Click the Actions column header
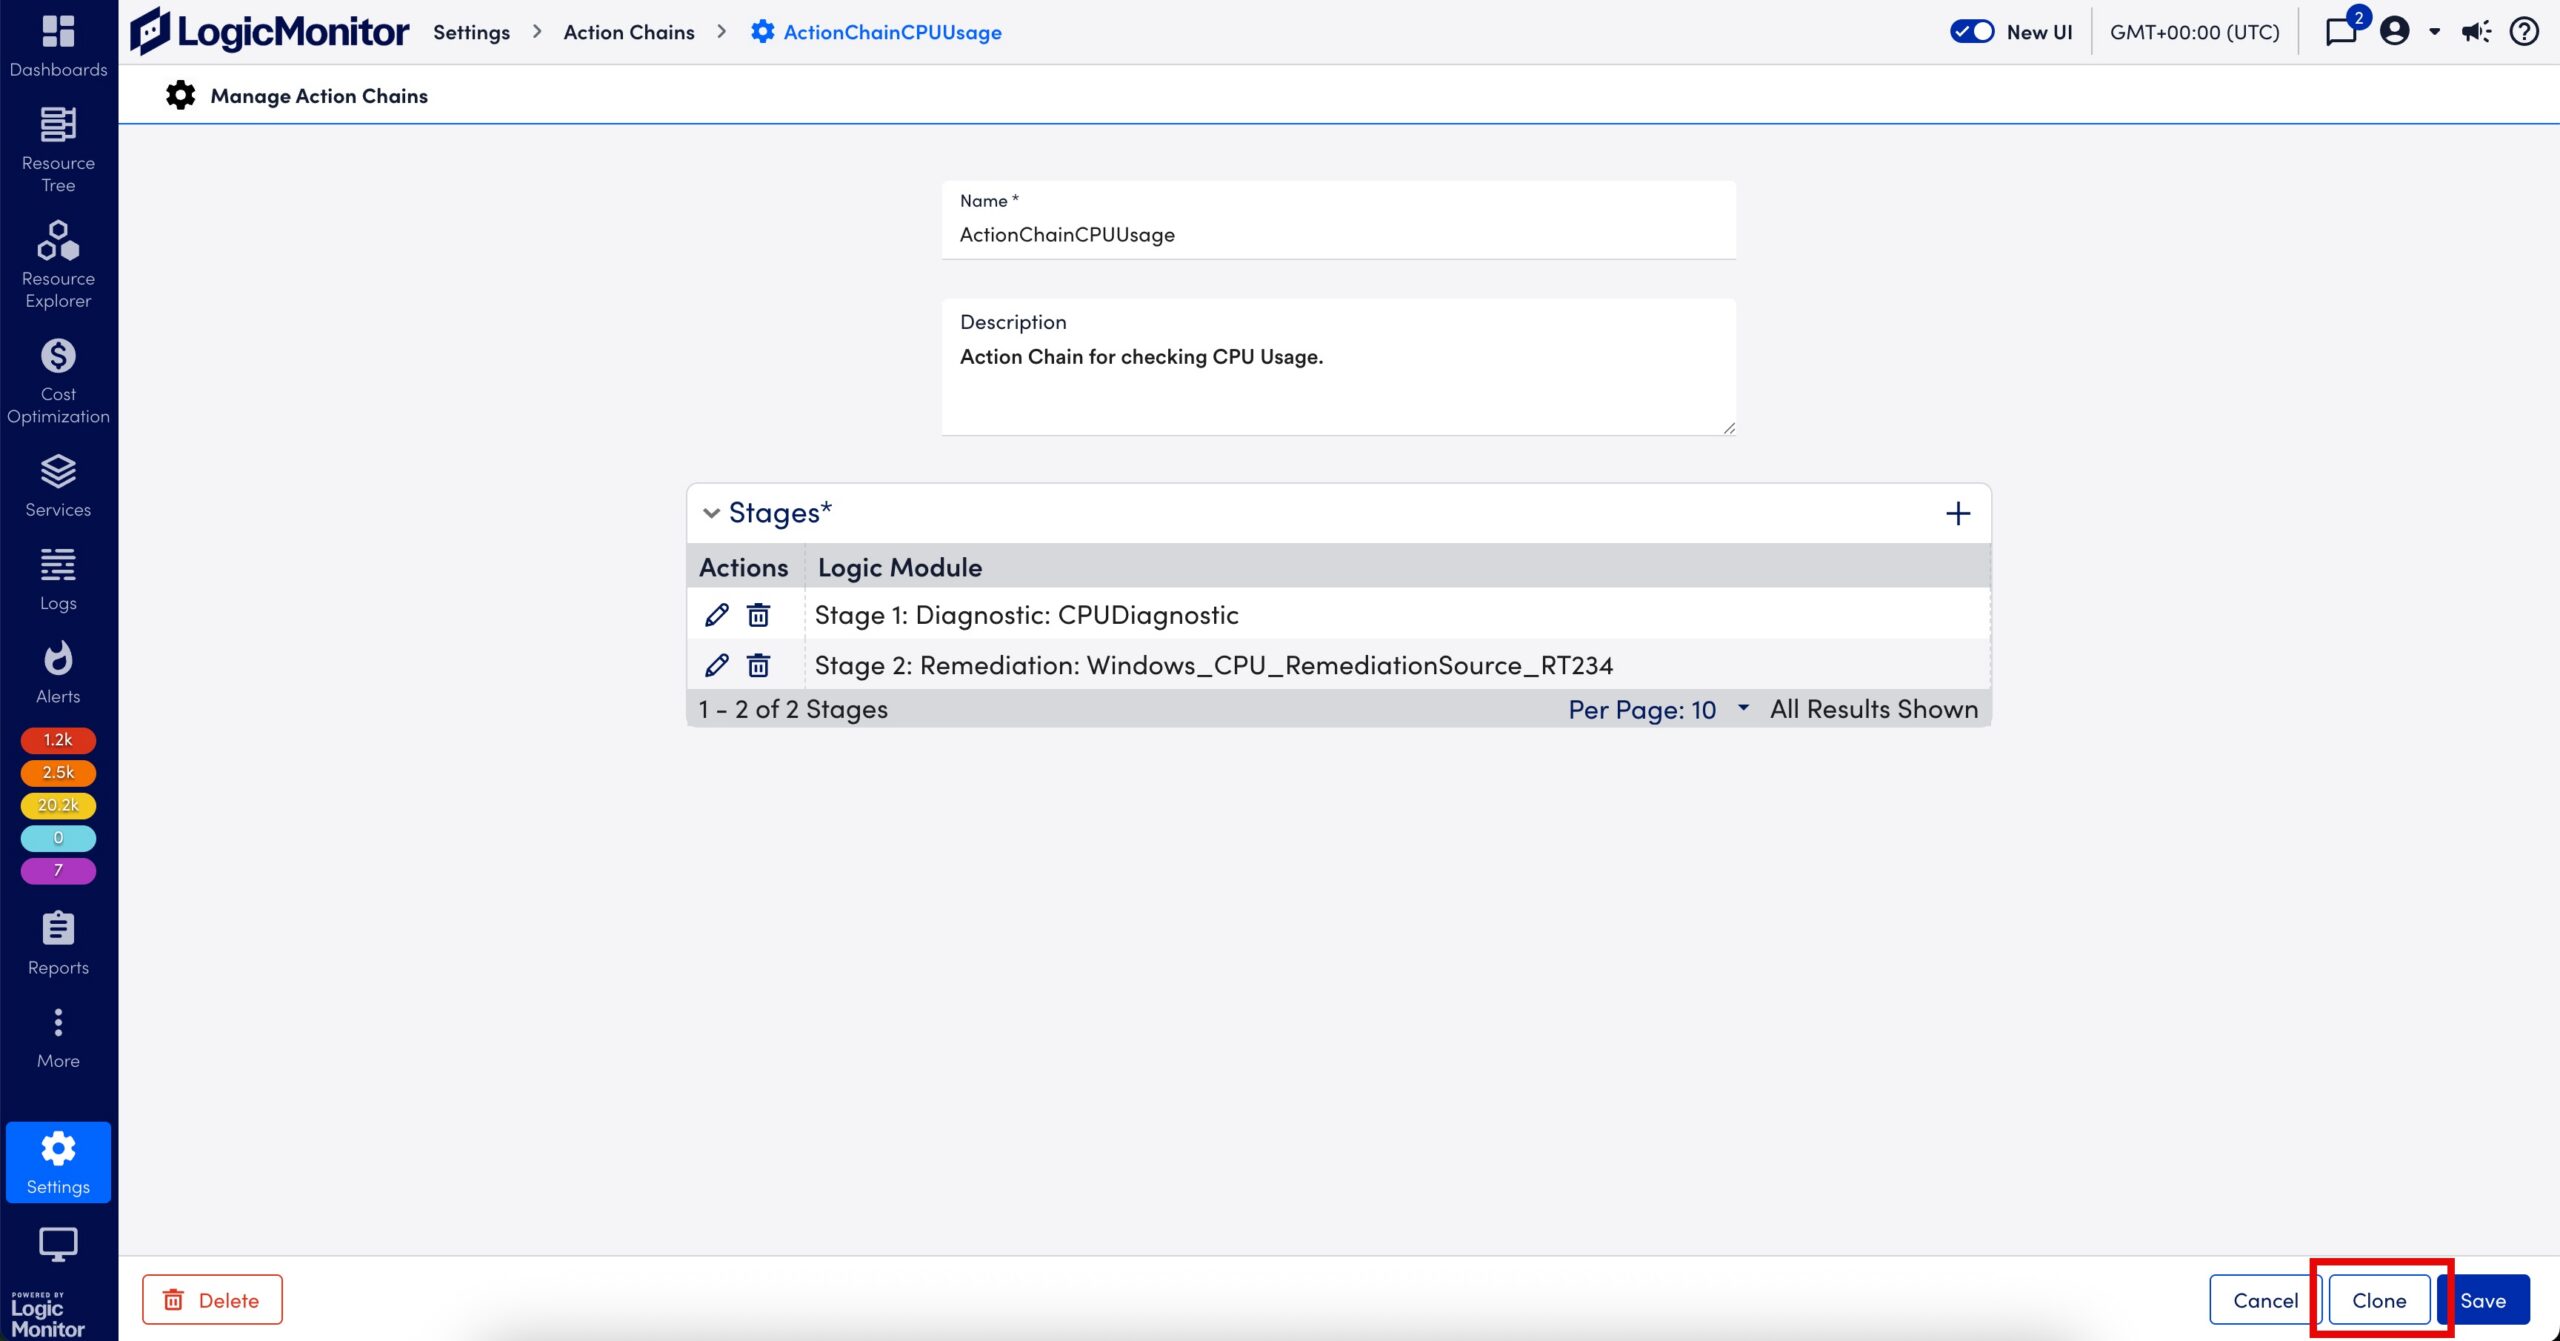This screenshot has height=1341, width=2560. pos(744,567)
